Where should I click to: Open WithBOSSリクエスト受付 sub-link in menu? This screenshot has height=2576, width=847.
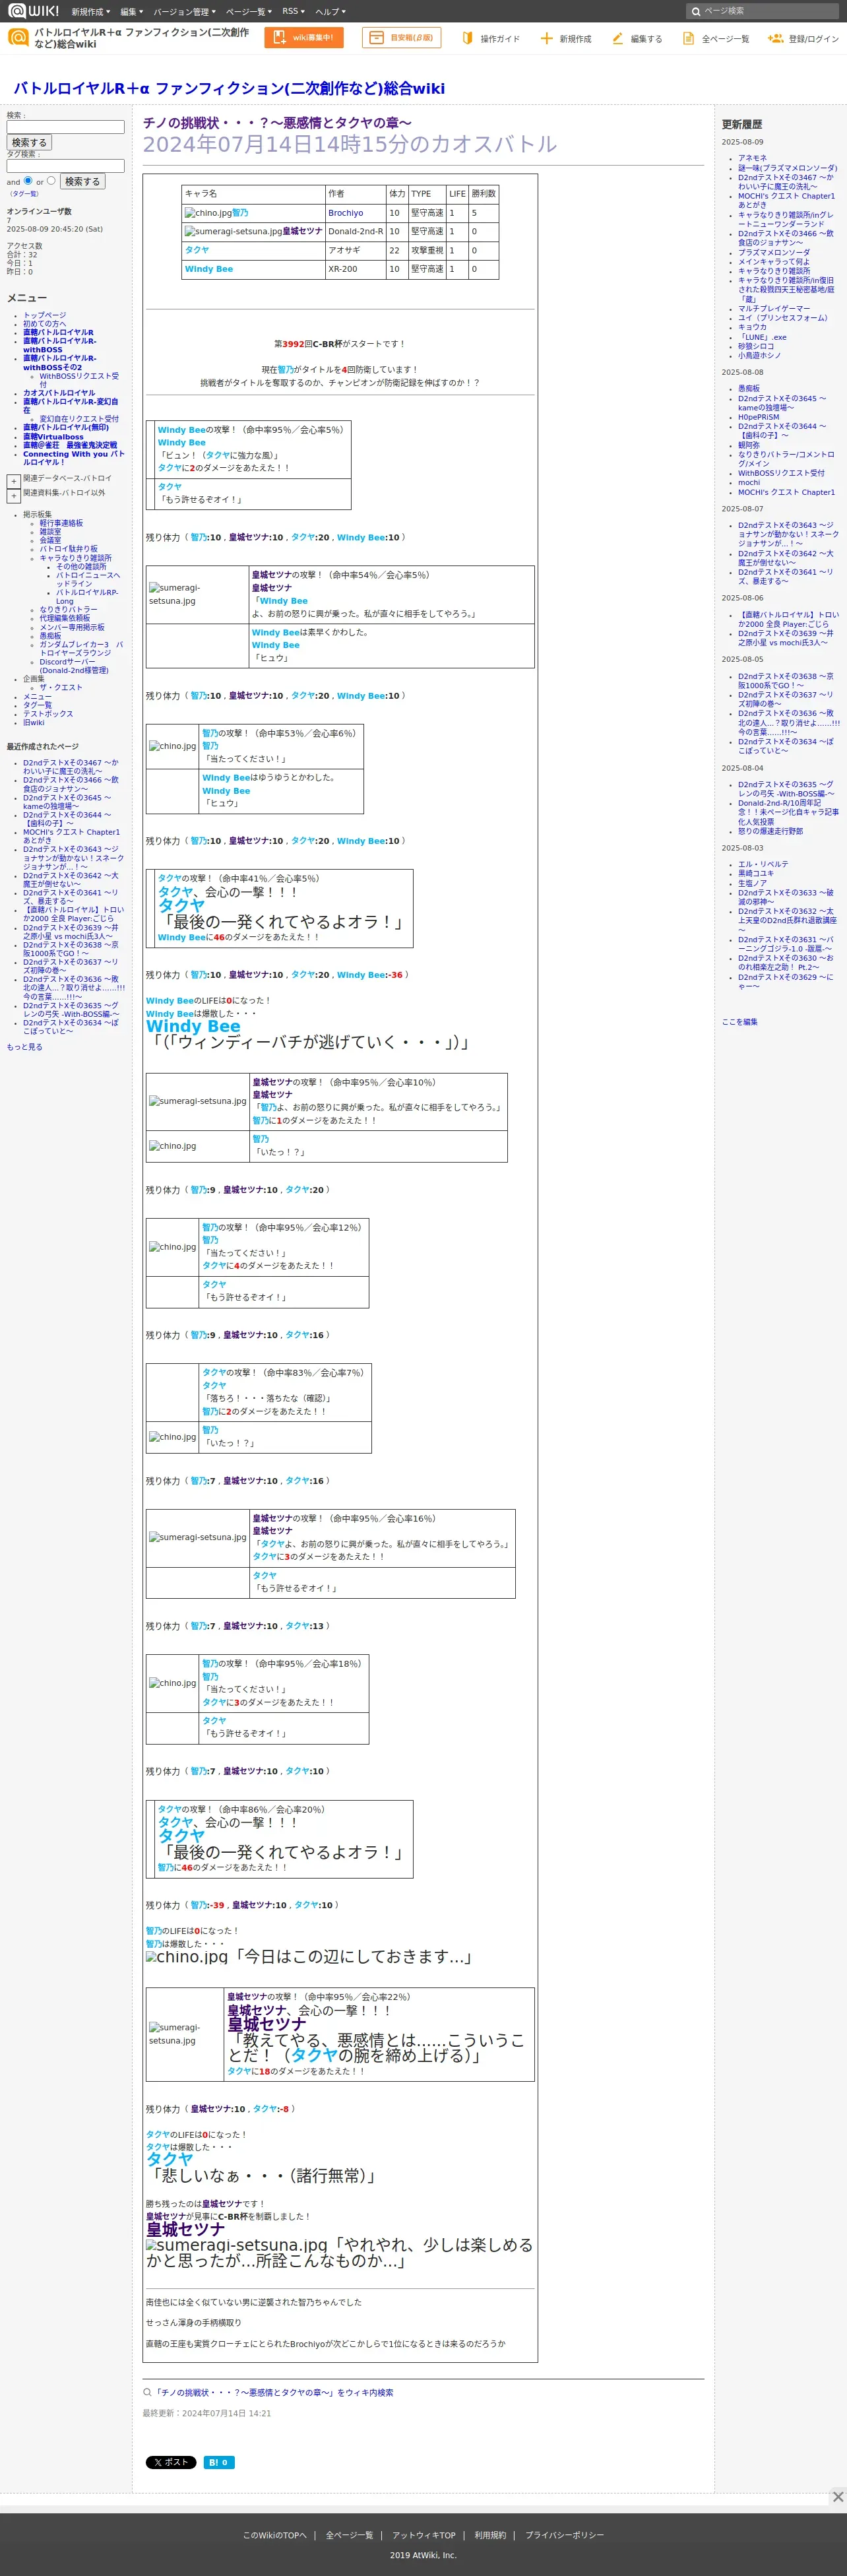78,380
